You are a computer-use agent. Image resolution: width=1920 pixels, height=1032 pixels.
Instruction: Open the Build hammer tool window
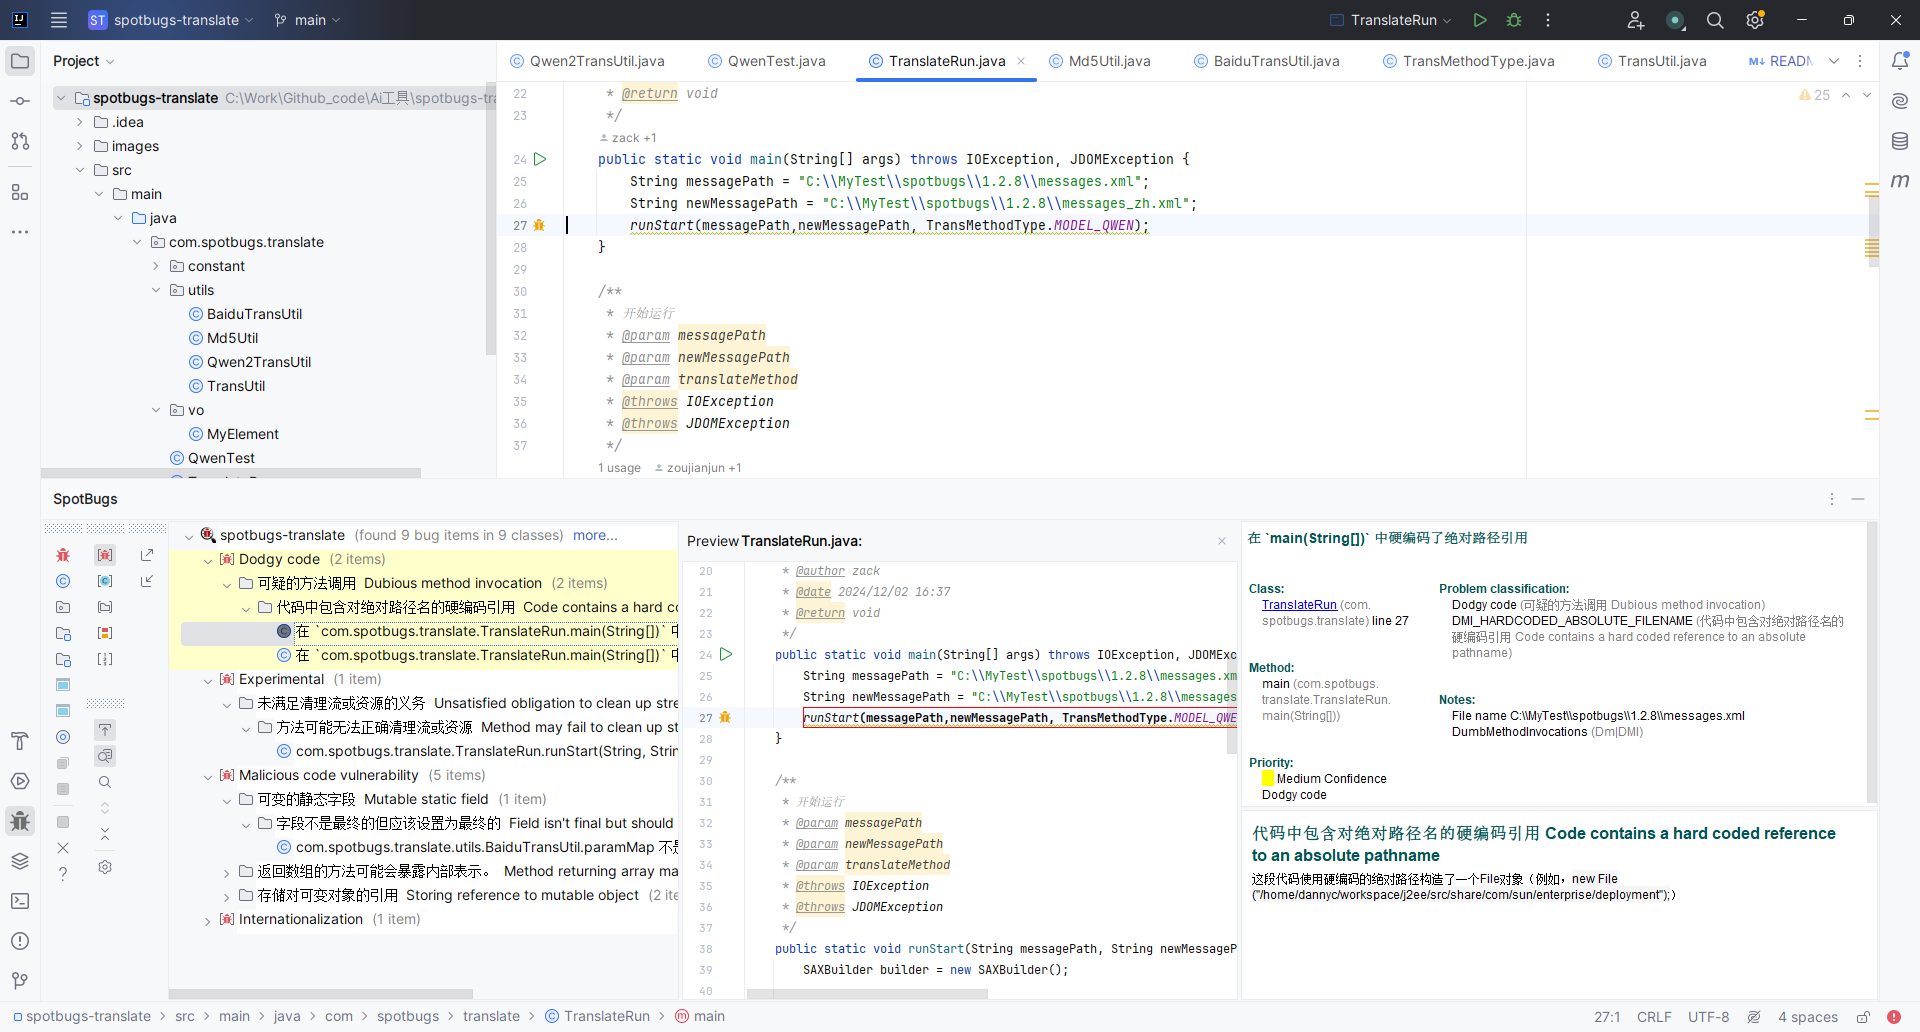pyautogui.click(x=20, y=741)
